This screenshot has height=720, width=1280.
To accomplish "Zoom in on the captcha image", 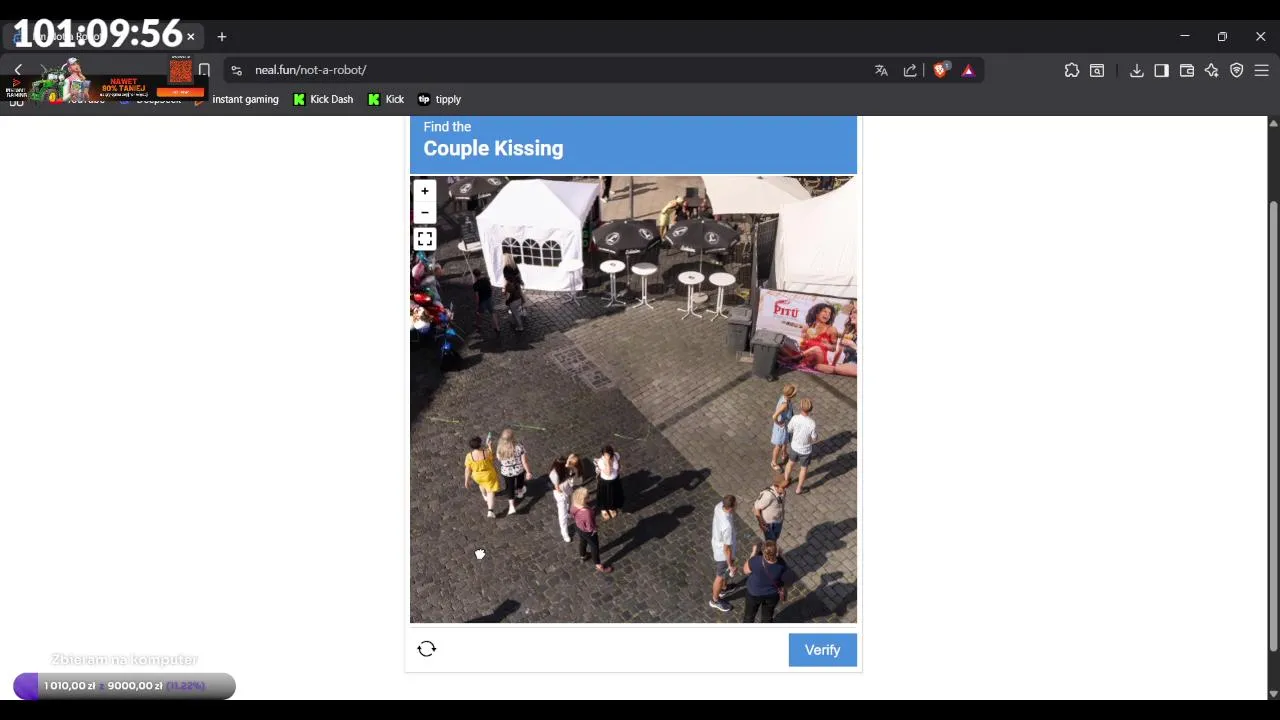I will [424, 191].
